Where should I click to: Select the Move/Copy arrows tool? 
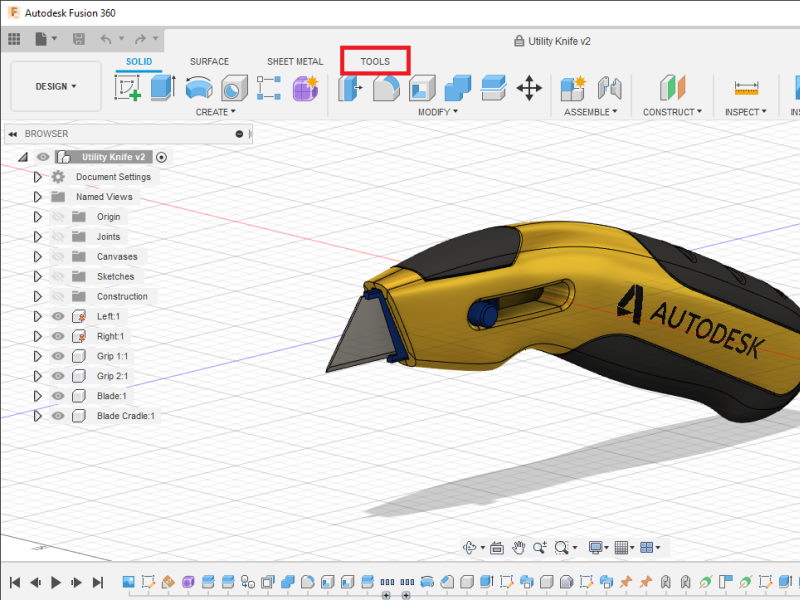(529, 88)
